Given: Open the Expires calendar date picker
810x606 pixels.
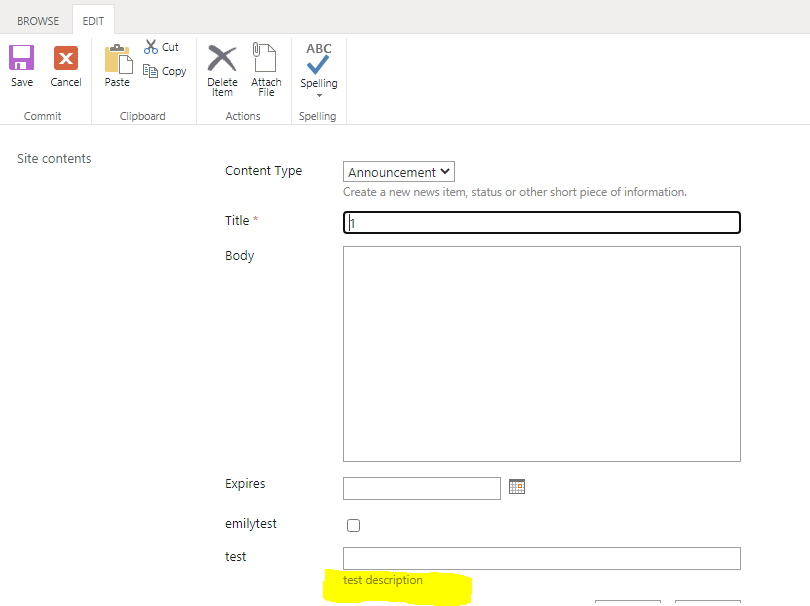Looking at the screenshot, I should point(517,487).
